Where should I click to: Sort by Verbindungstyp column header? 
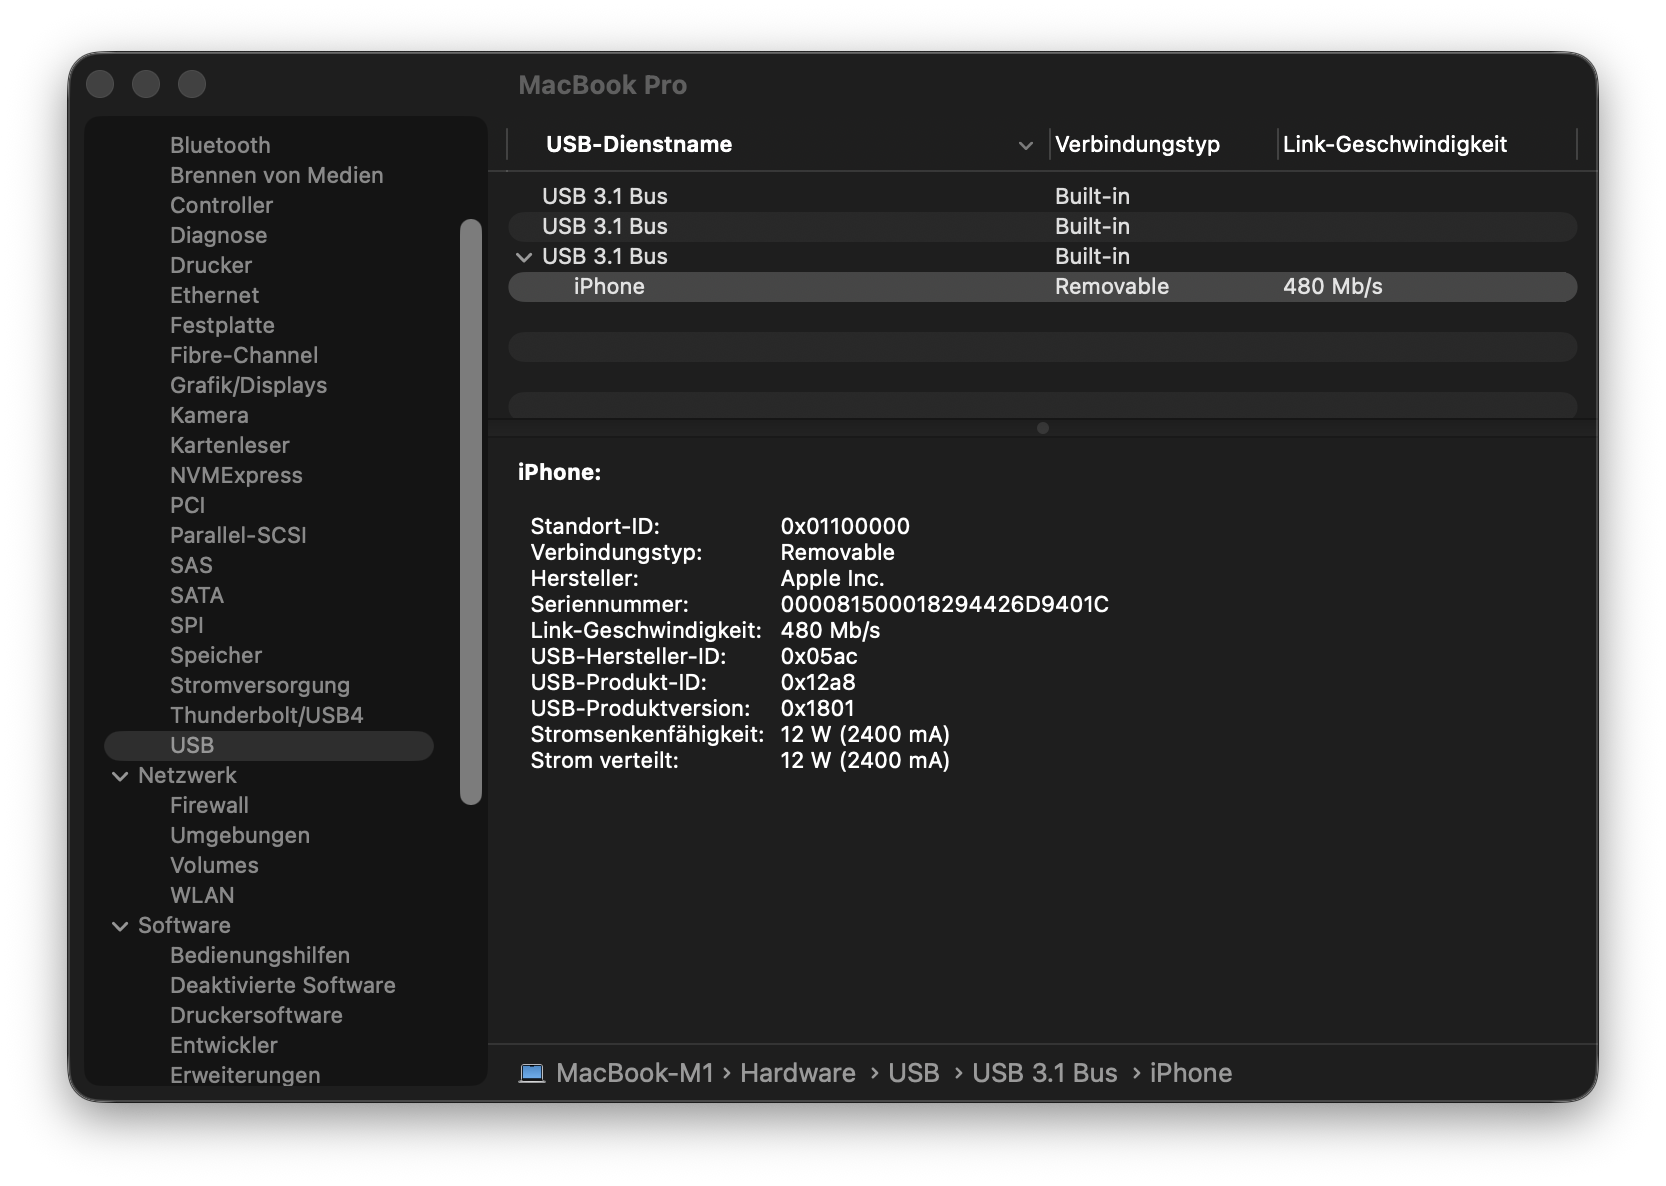(1137, 145)
